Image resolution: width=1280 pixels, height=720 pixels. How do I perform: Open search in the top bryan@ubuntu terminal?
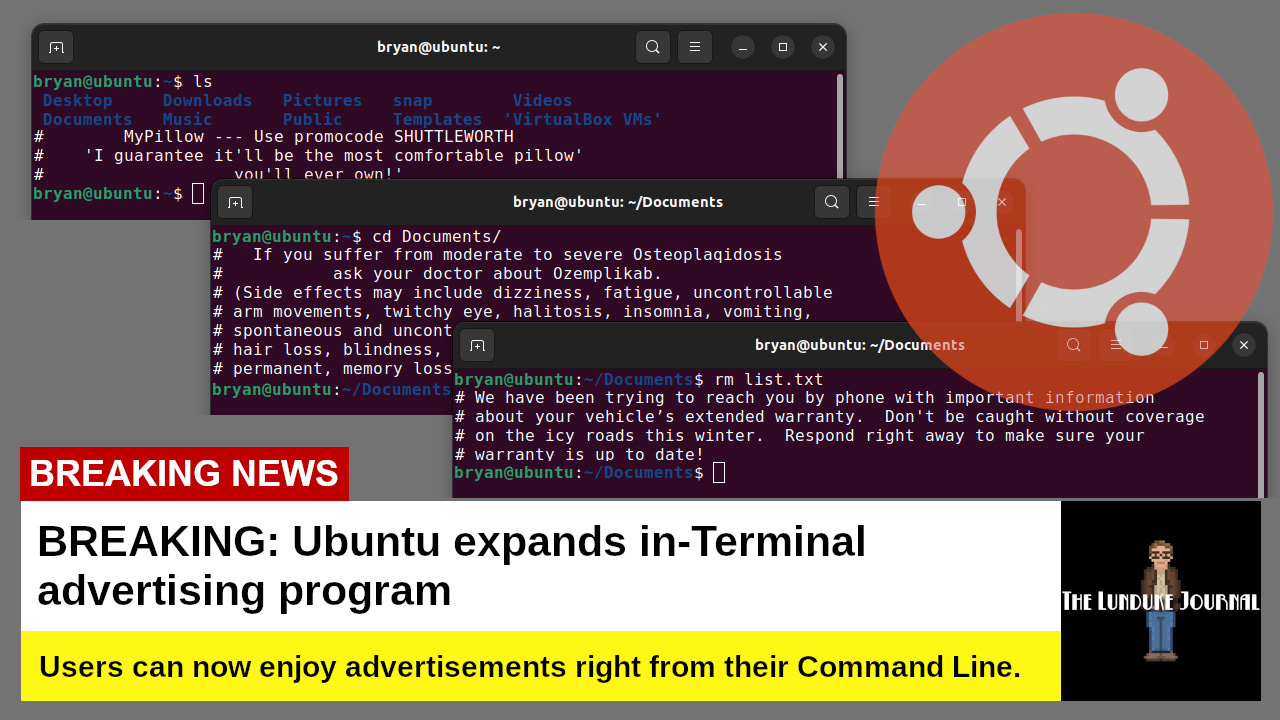point(653,47)
